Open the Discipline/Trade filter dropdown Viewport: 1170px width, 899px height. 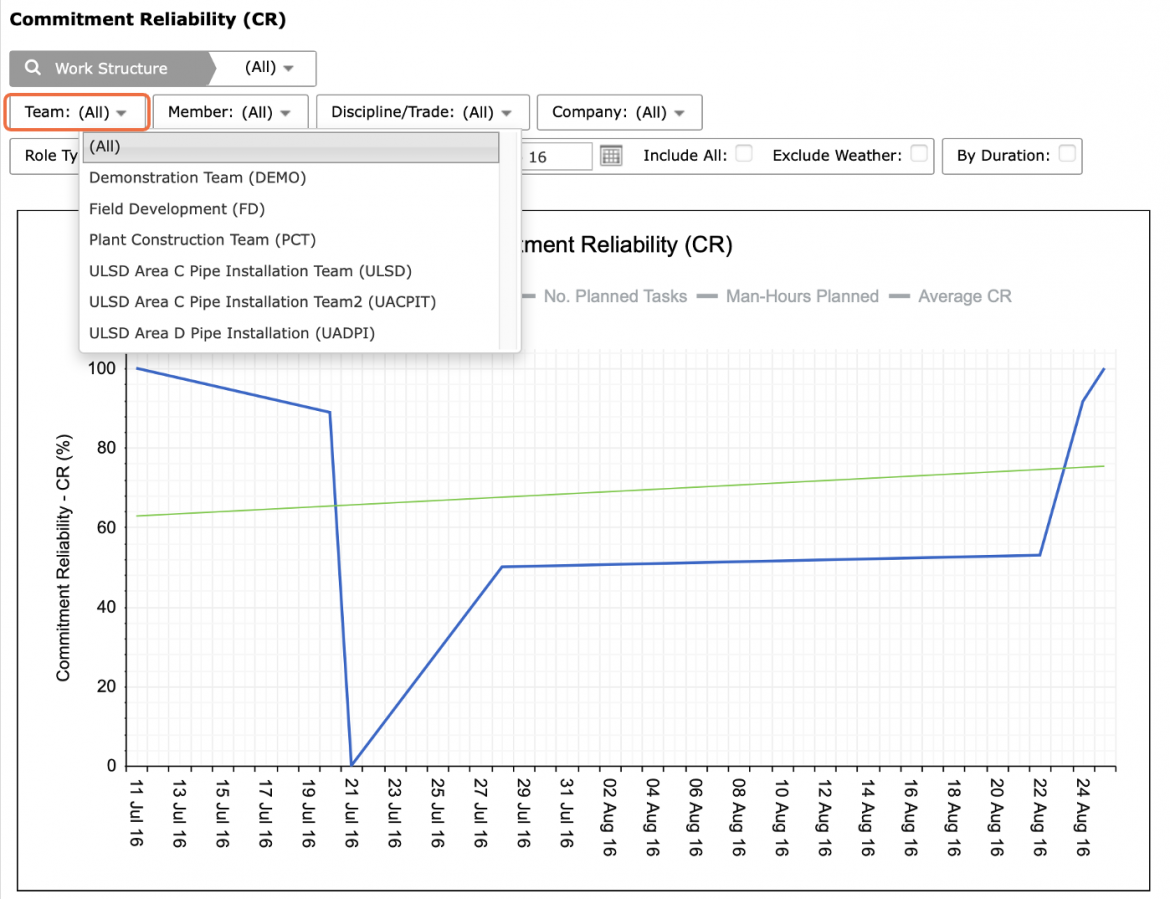(422, 112)
